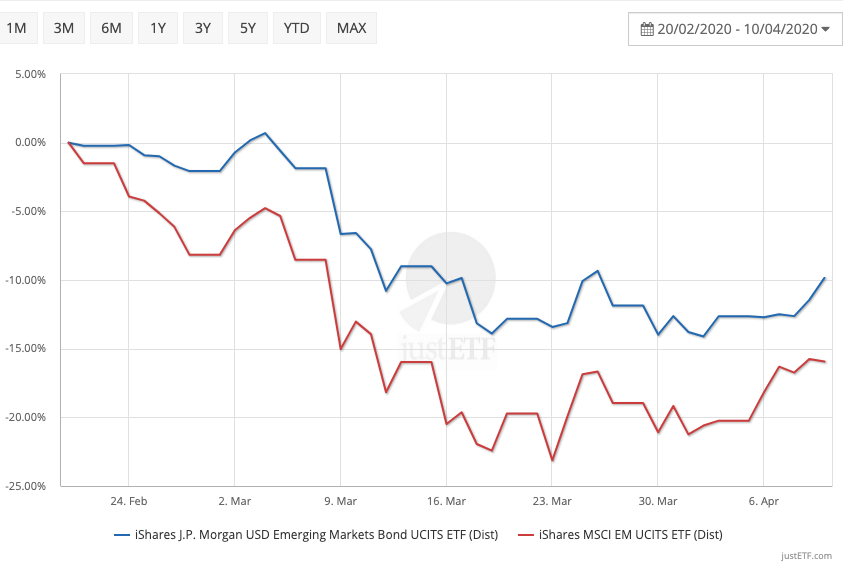Click the red line's lowest point near 23 Mar
This screenshot has height=571, width=849.
click(552, 460)
